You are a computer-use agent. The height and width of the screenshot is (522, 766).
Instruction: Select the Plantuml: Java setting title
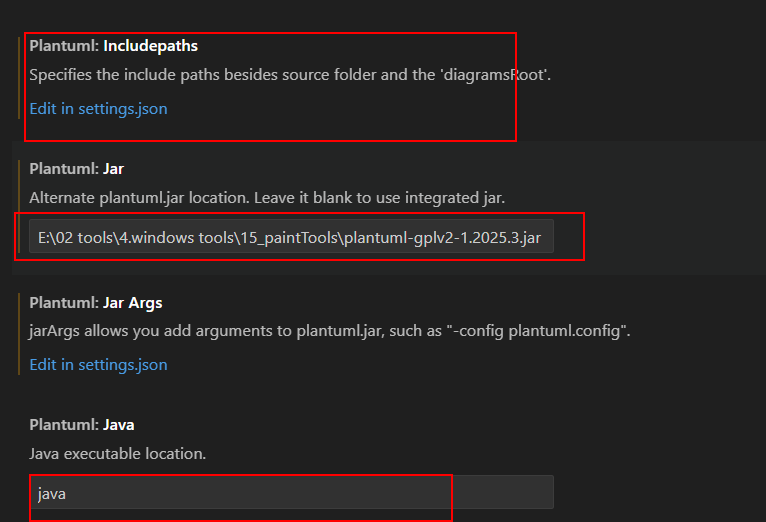tap(82, 425)
